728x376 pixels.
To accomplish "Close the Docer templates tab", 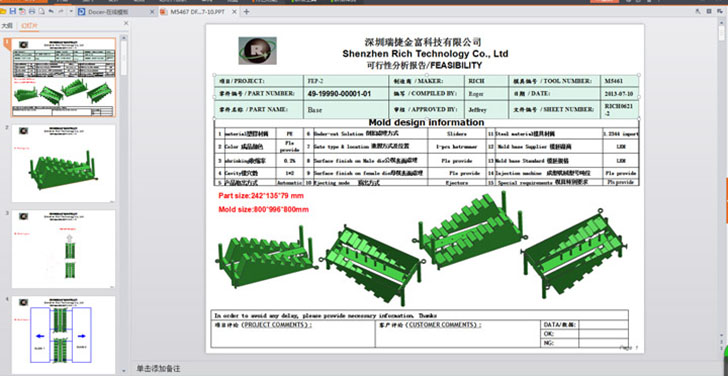I will tap(152, 12).
